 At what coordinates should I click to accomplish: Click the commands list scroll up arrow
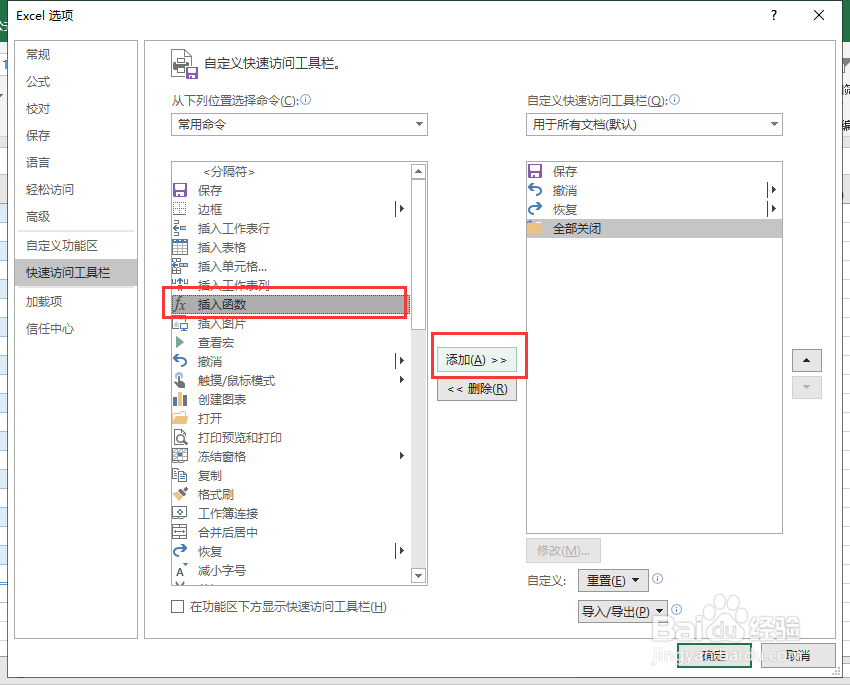418,172
